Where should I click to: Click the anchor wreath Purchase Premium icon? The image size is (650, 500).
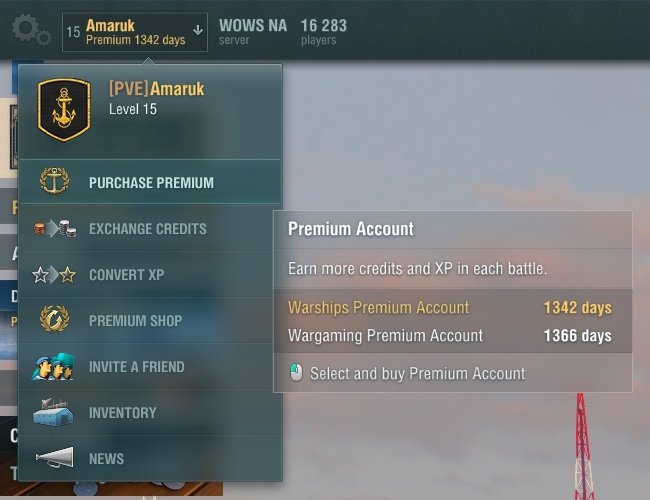point(54,181)
